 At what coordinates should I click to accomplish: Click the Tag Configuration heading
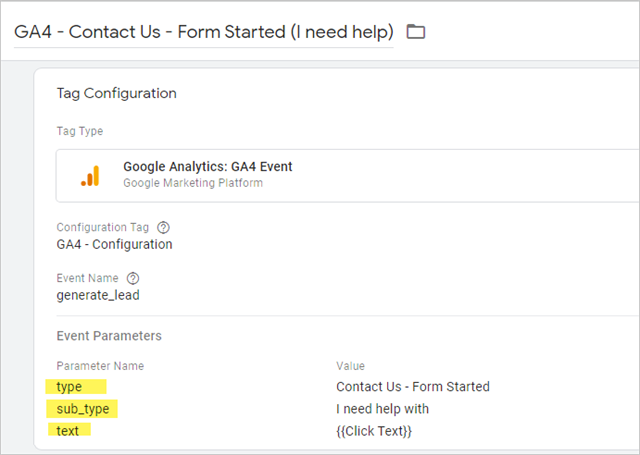pos(116,93)
